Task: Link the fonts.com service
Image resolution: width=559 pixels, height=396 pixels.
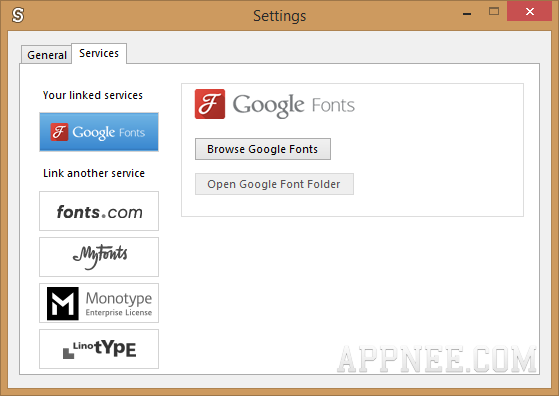Action: click(x=99, y=211)
